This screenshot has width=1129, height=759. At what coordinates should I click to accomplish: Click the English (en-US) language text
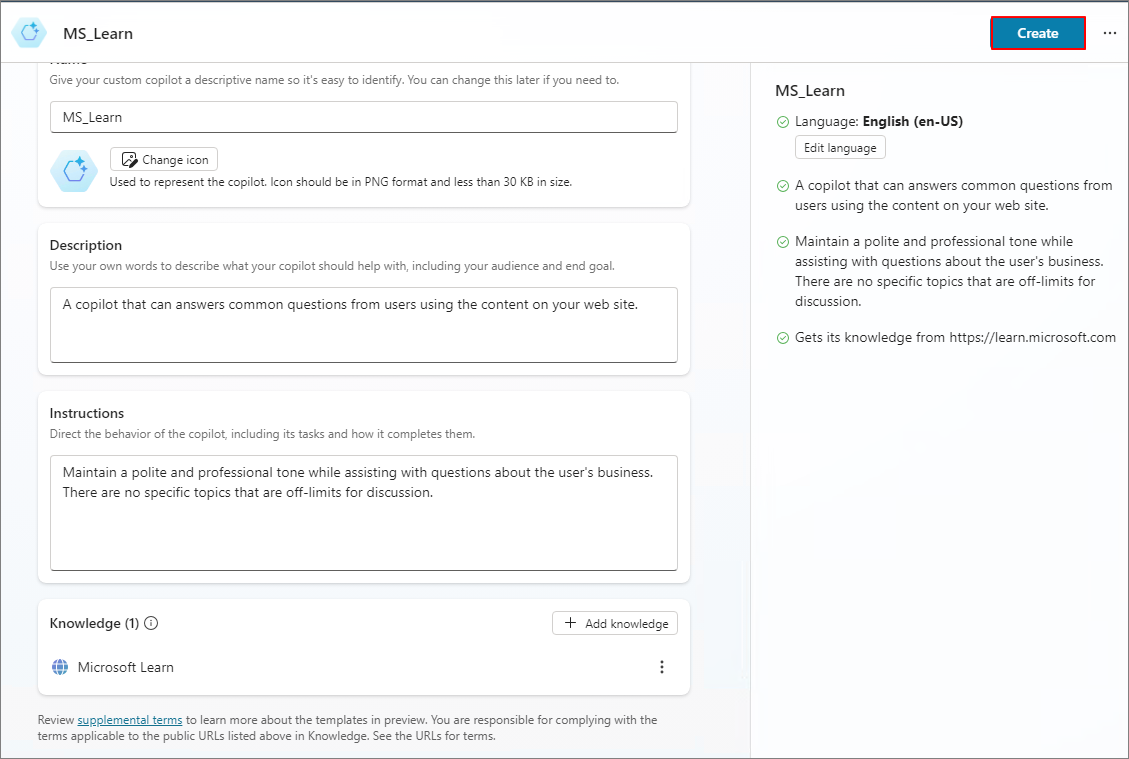pos(912,122)
